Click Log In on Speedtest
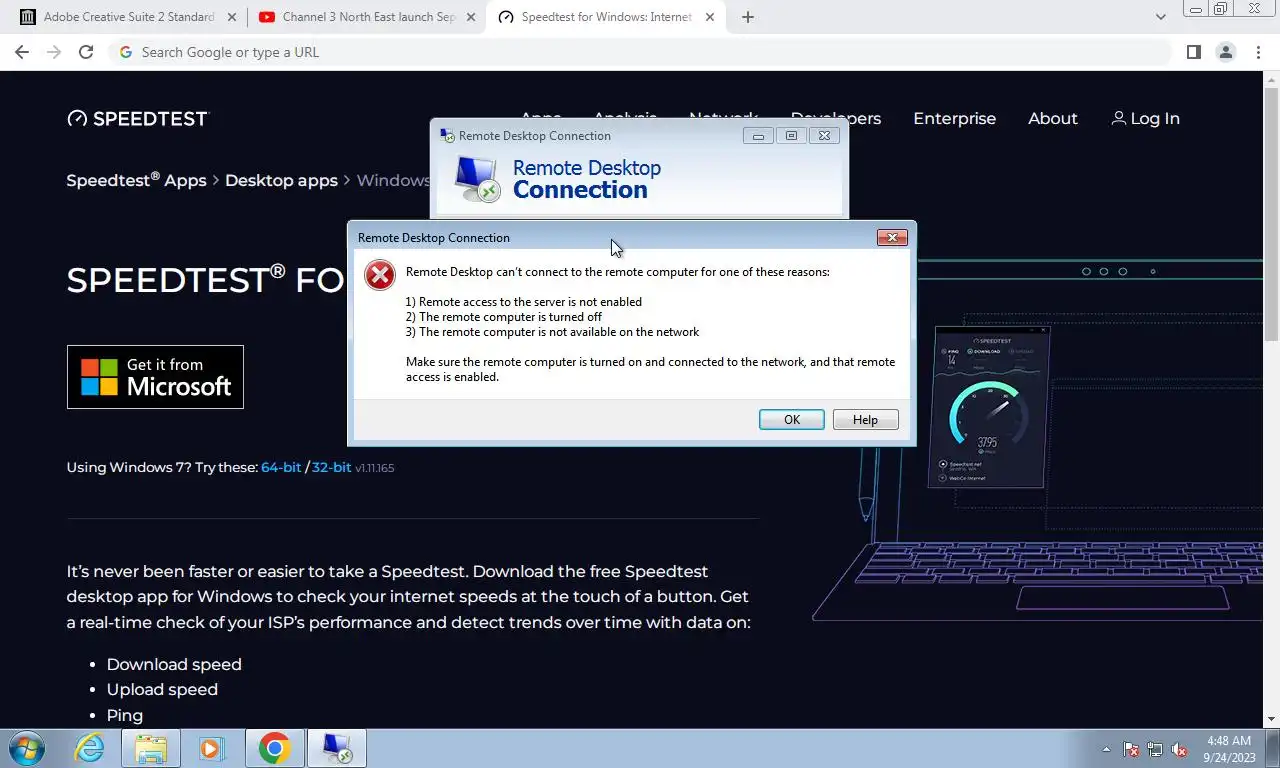The width and height of the screenshot is (1280, 768). click(1145, 118)
